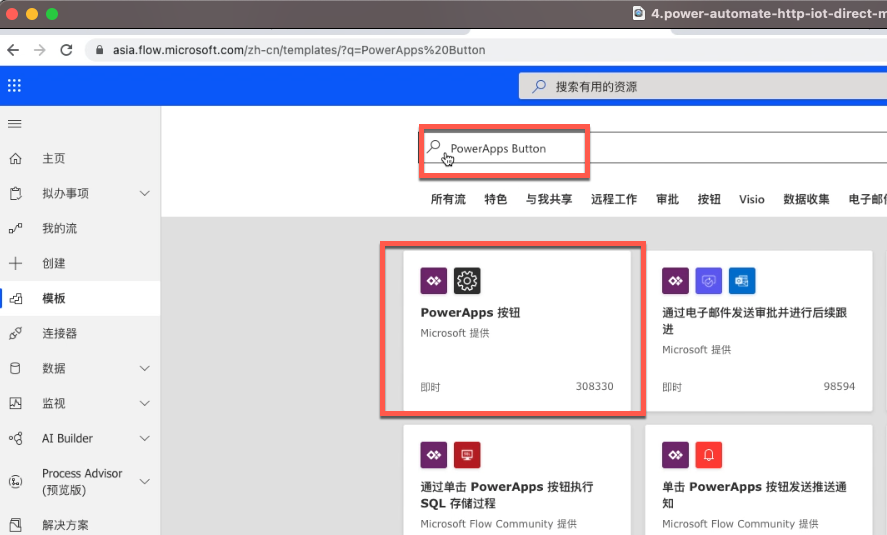
Task: Select the Visio category tab
Action: point(752,199)
